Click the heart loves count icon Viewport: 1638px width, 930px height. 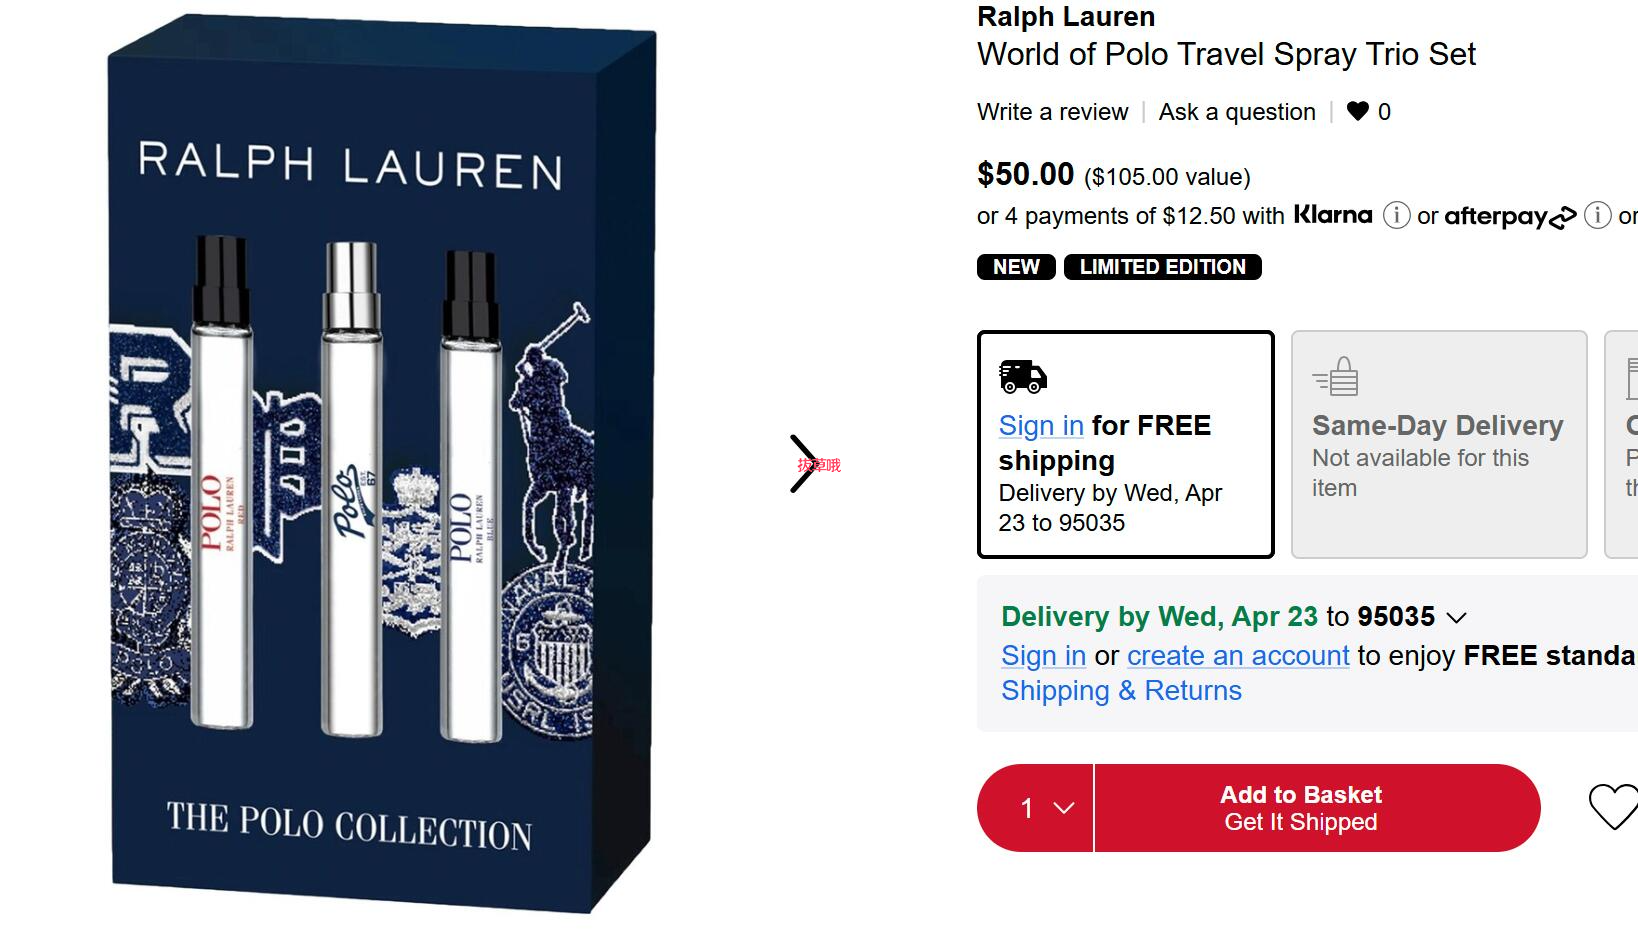coord(1357,112)
